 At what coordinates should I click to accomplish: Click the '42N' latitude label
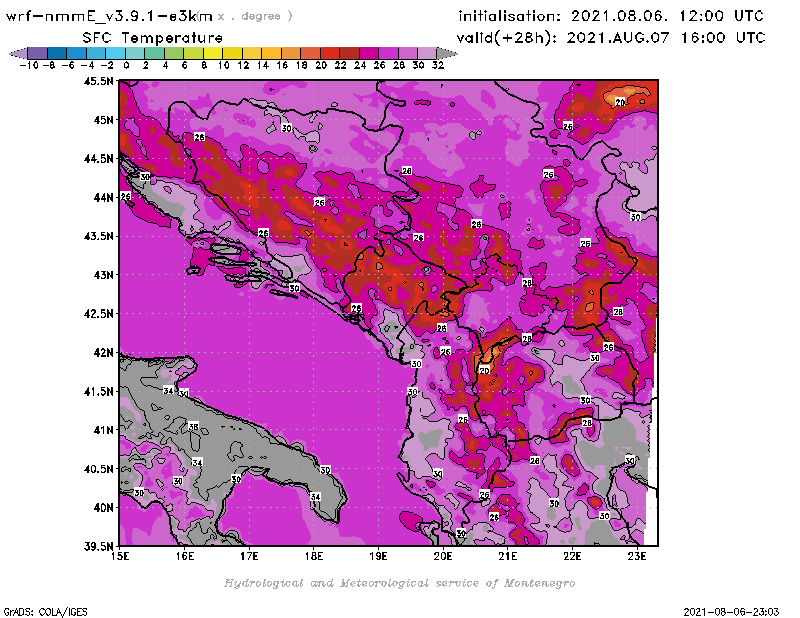(104, 353)
